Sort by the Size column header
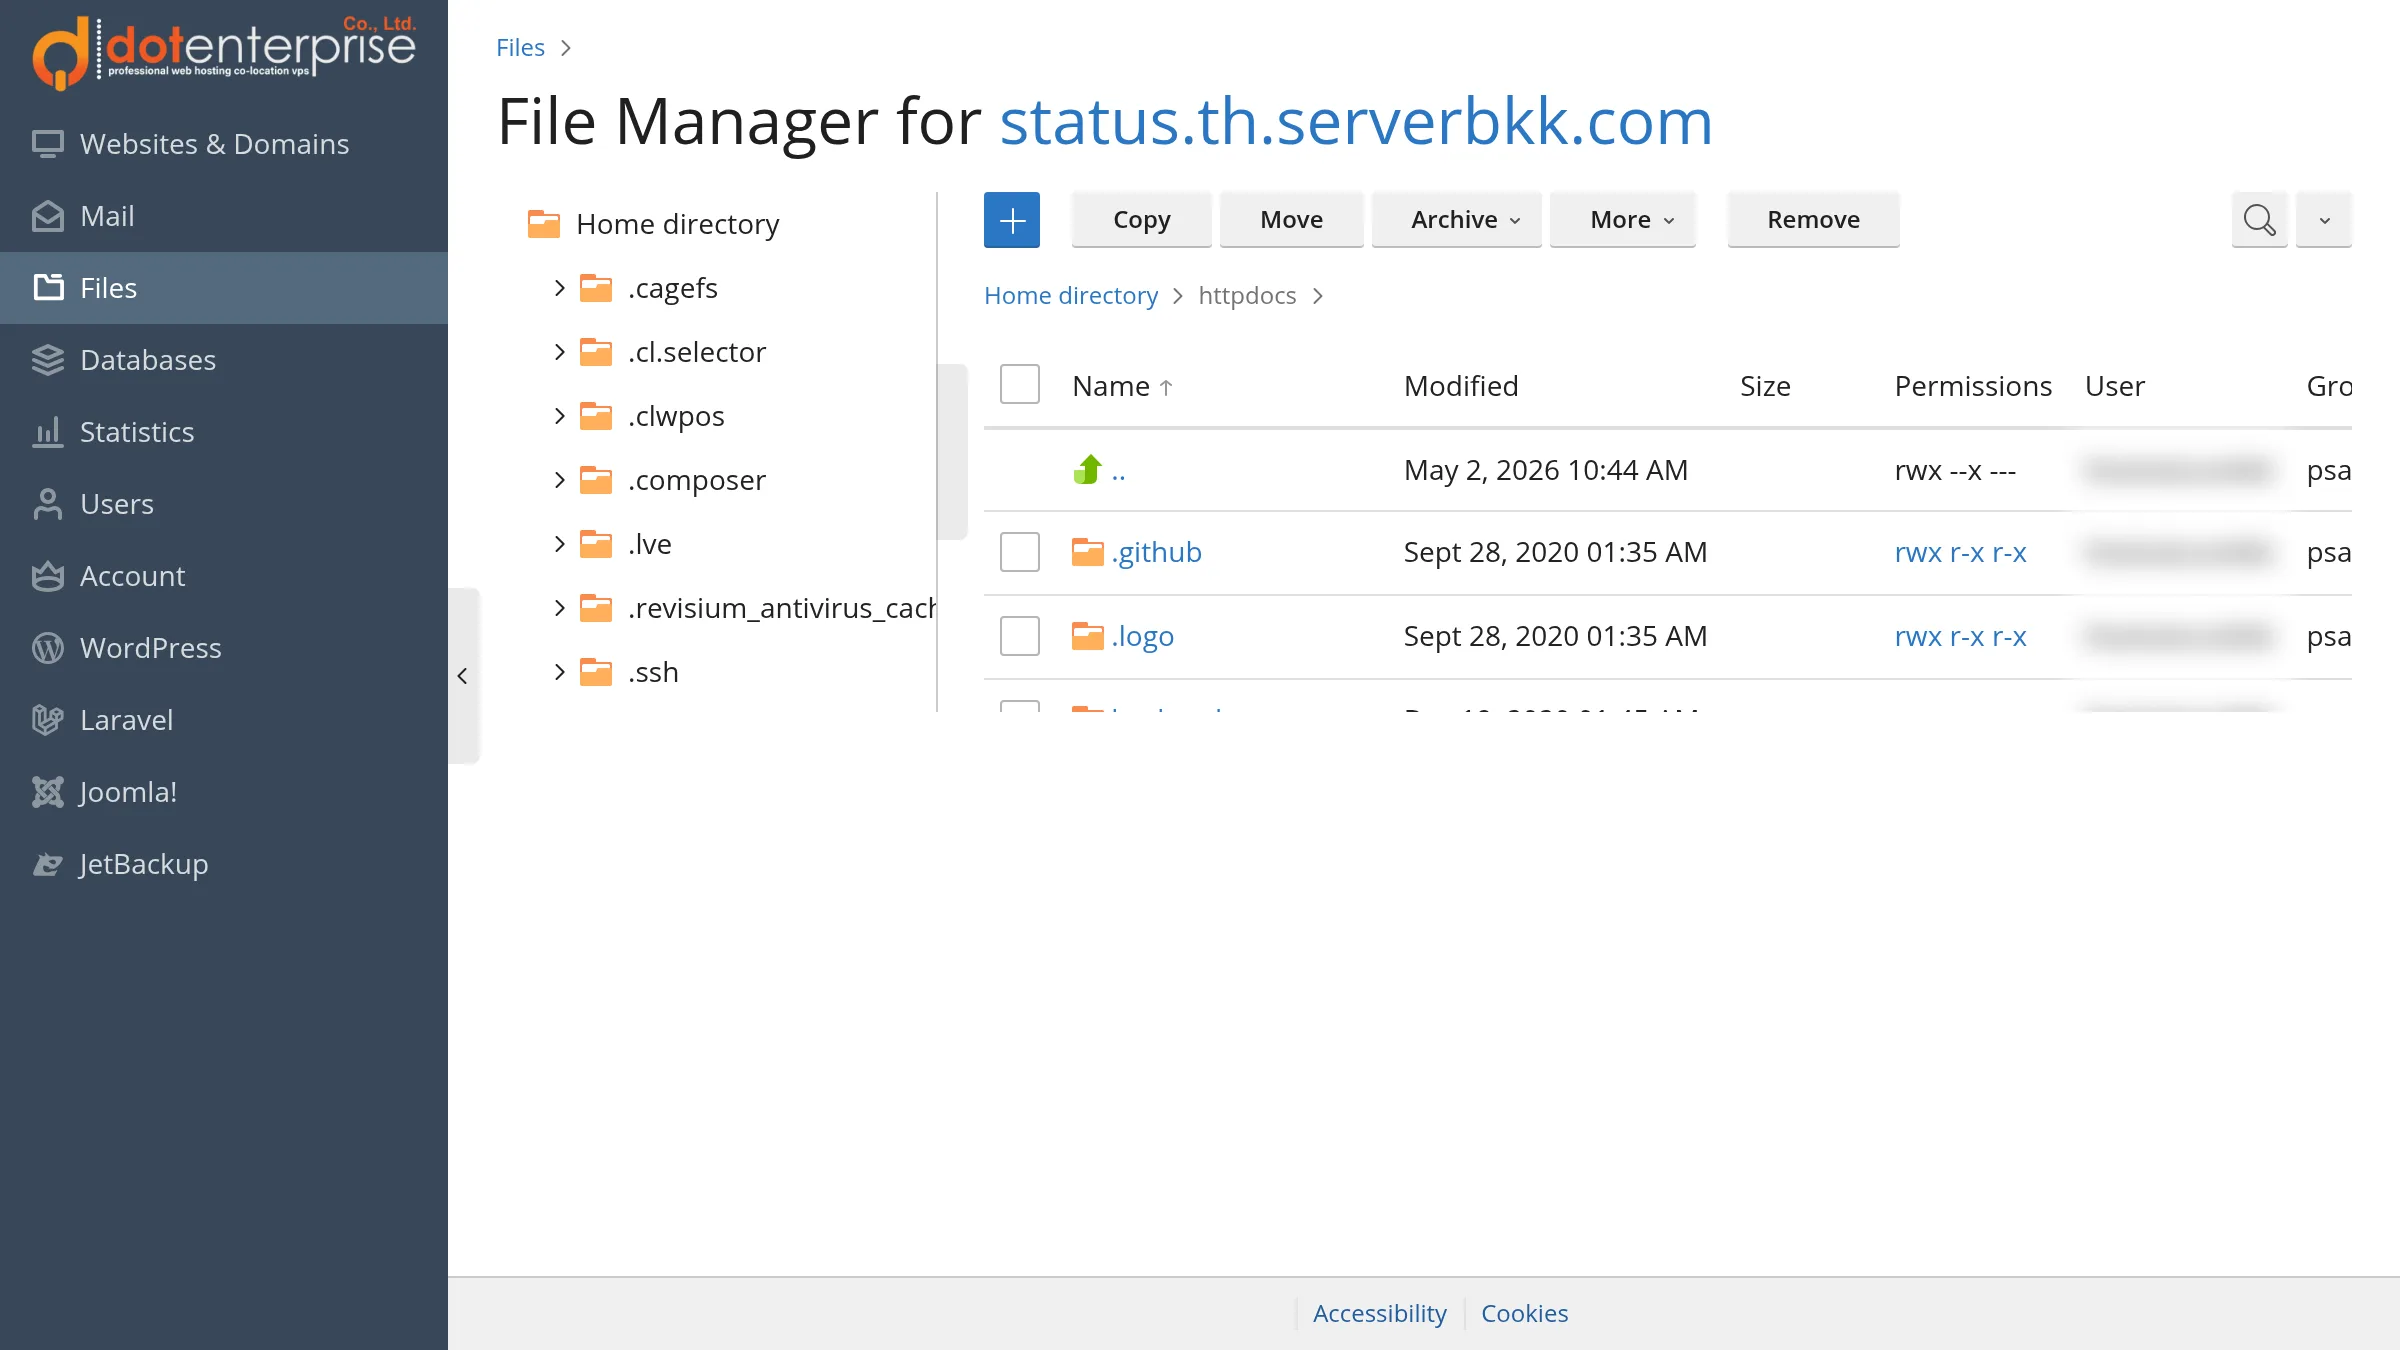Viewport: 2400px width, 1350px height. pyautogui.click(x=1765, y=386)
